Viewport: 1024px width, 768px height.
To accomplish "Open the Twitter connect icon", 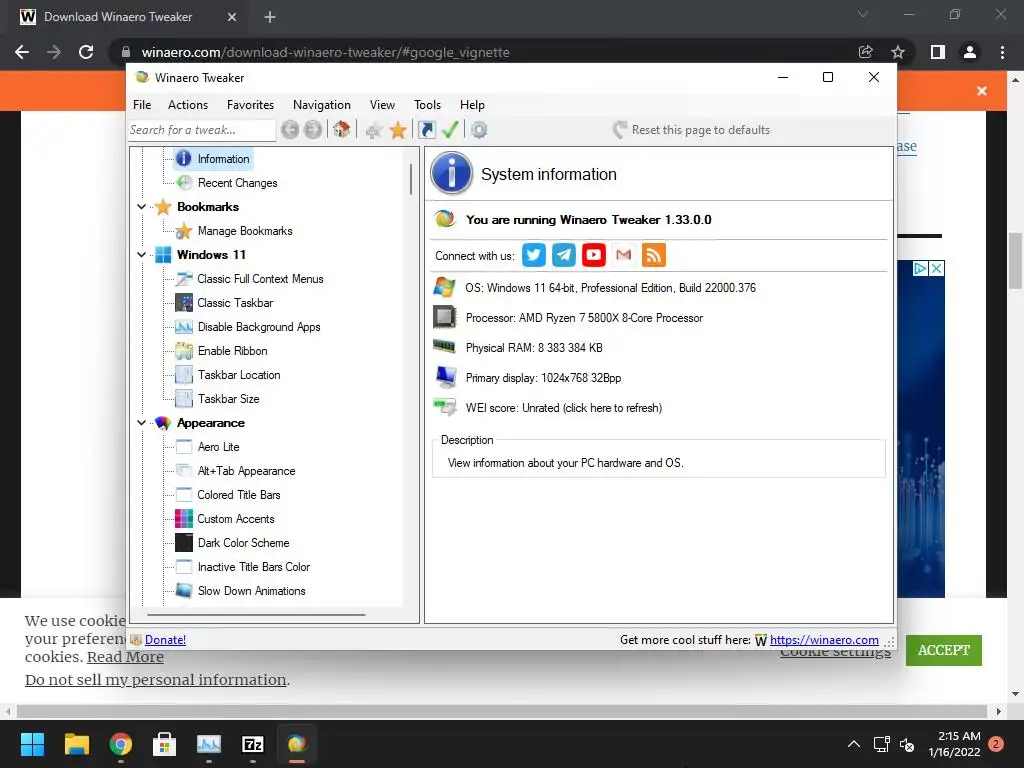I will coord(534,255).
